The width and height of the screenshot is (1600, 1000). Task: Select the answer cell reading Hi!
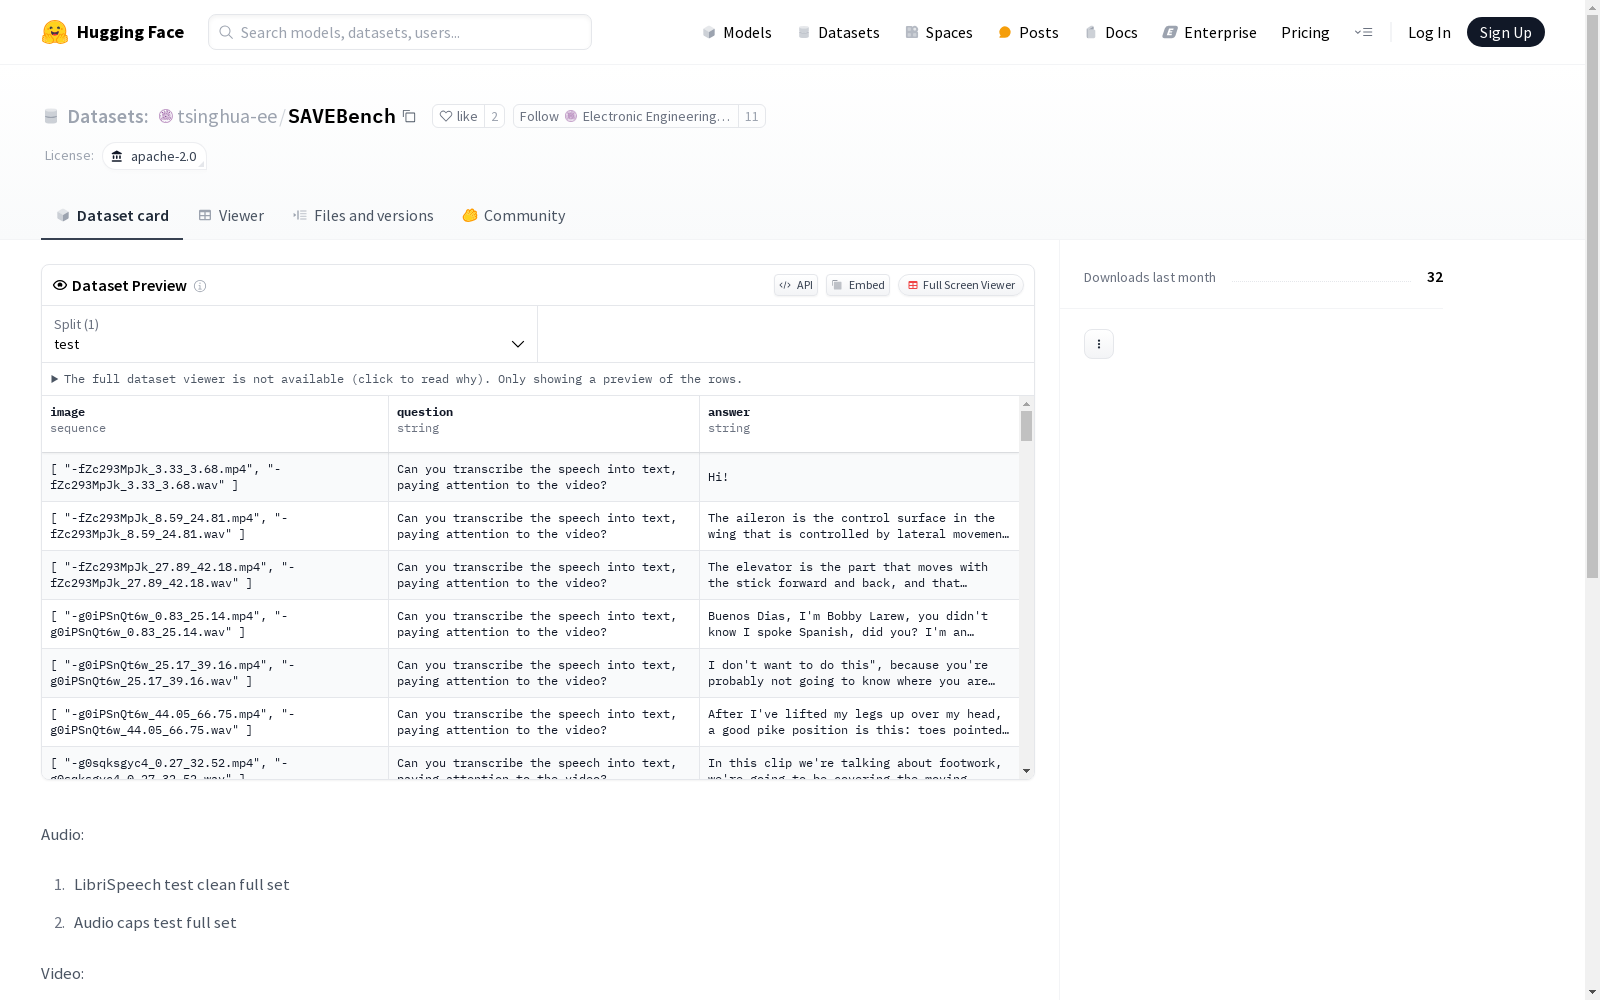click(859, 478)
